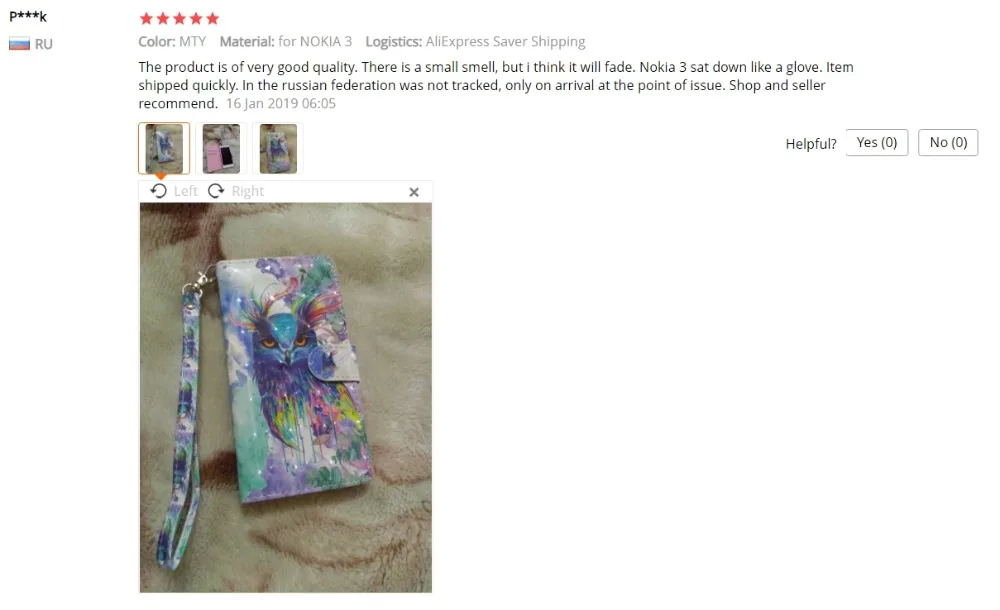Screen dimensions: 1000x610
Task: Click reviewer name P***k
Action: [x=28, y=16]
